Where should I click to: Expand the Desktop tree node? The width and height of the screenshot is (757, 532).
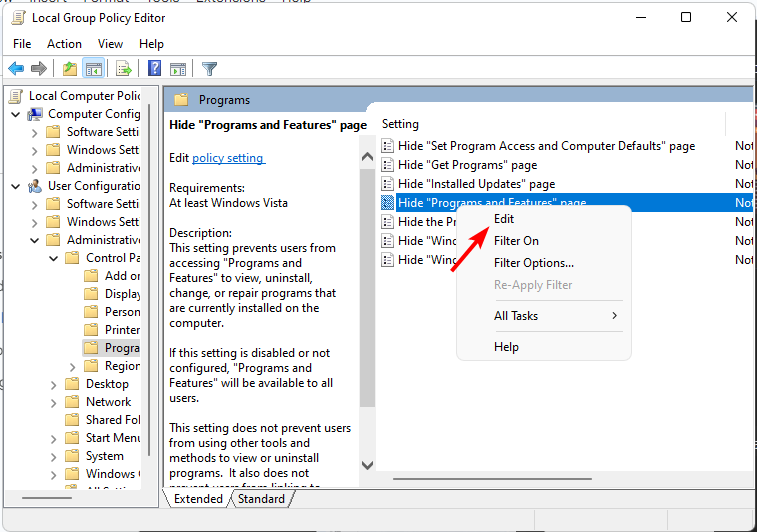tap(54, 385)
